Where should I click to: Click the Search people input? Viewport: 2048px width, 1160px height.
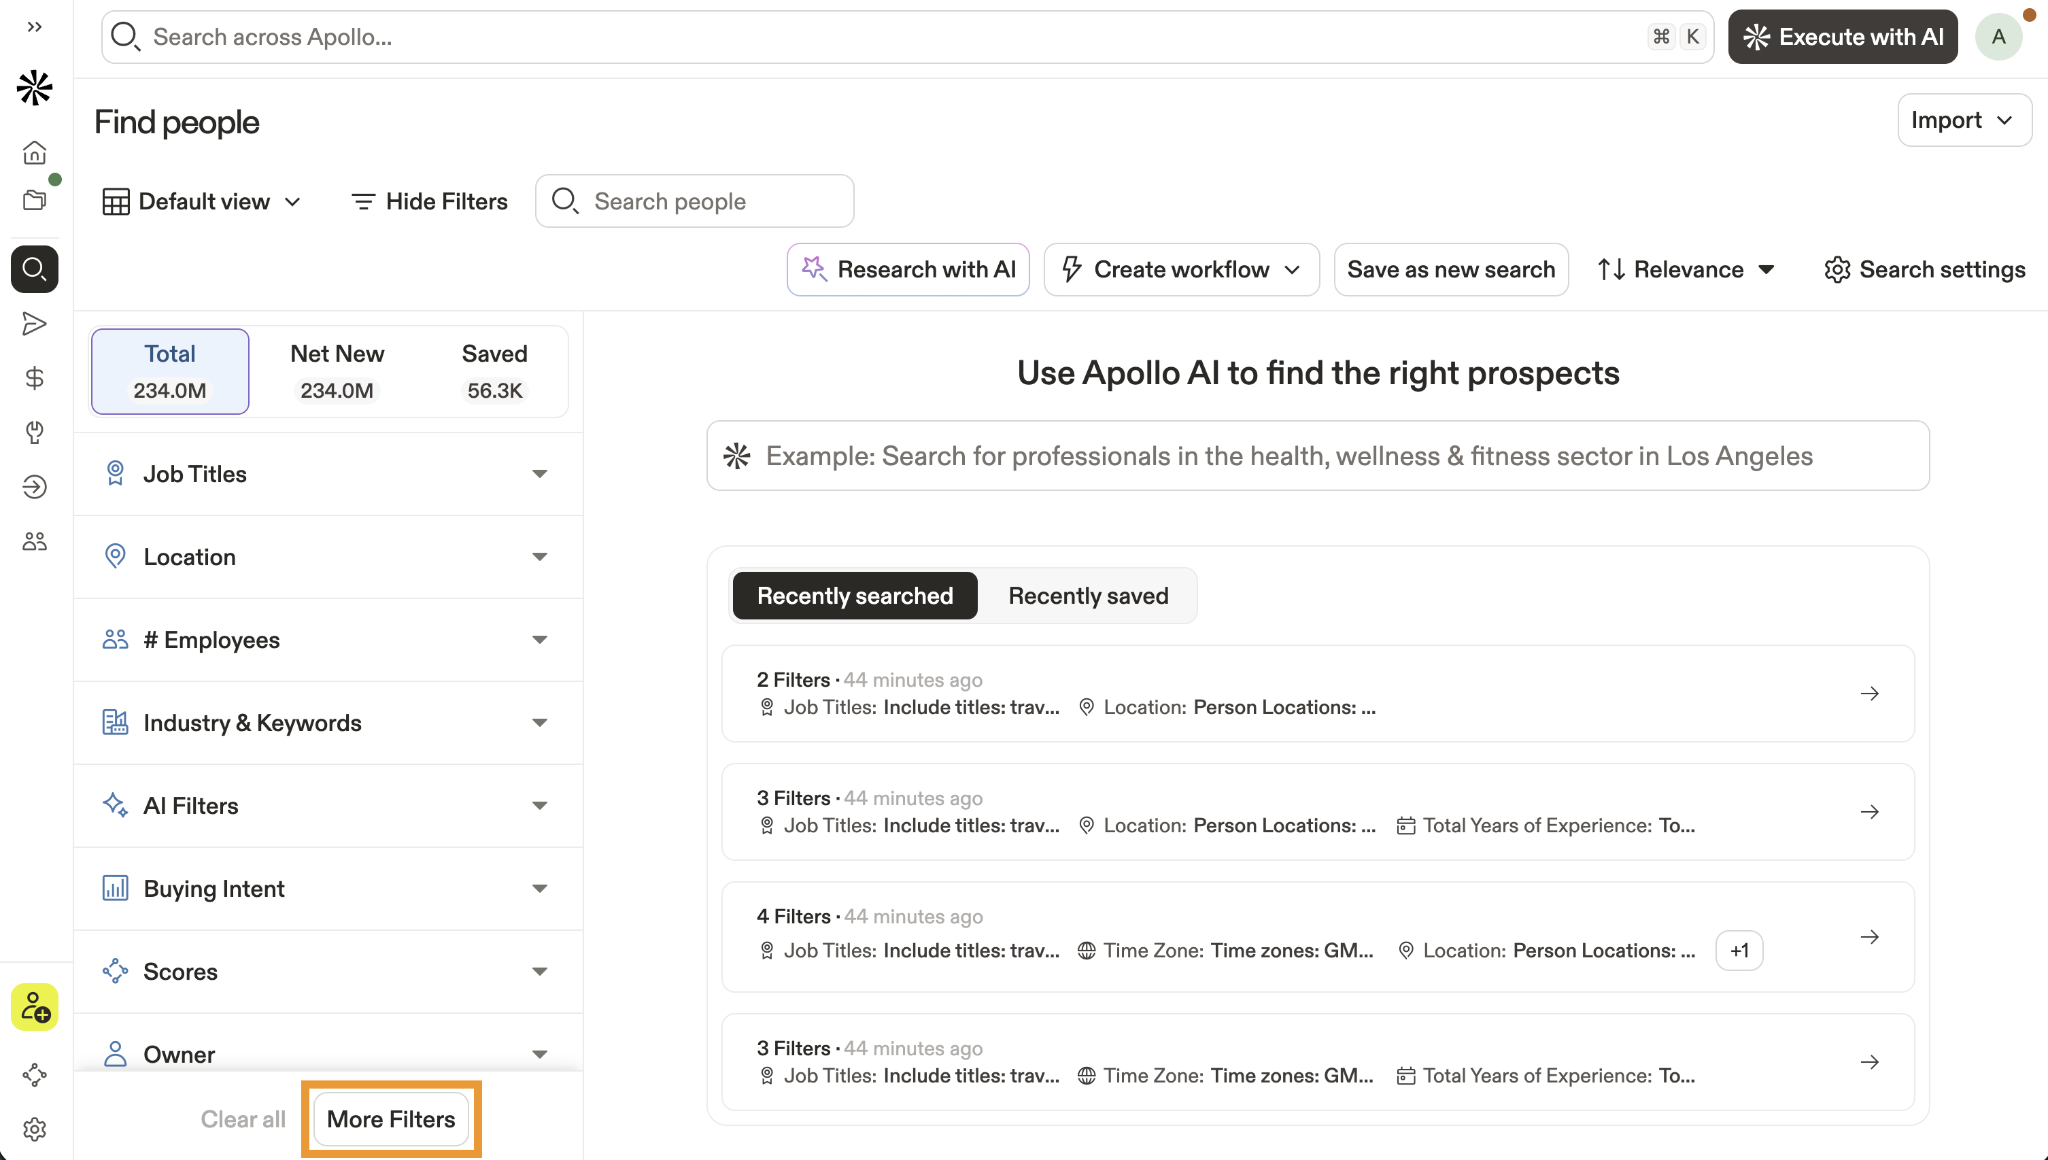(695, 201)
